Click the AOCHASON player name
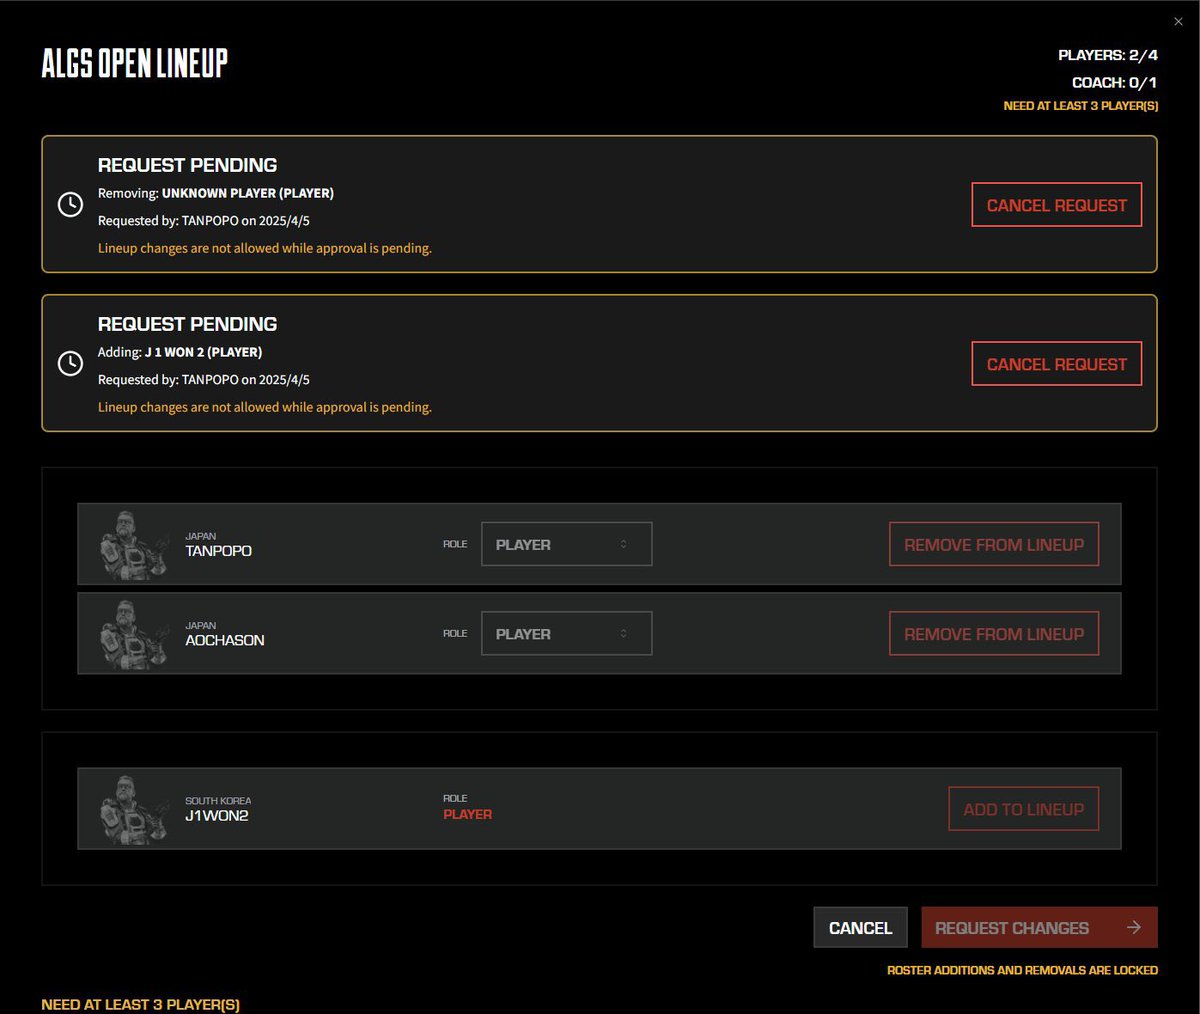The height and width of the screenshot is (1014, 1200). point(225,640)
